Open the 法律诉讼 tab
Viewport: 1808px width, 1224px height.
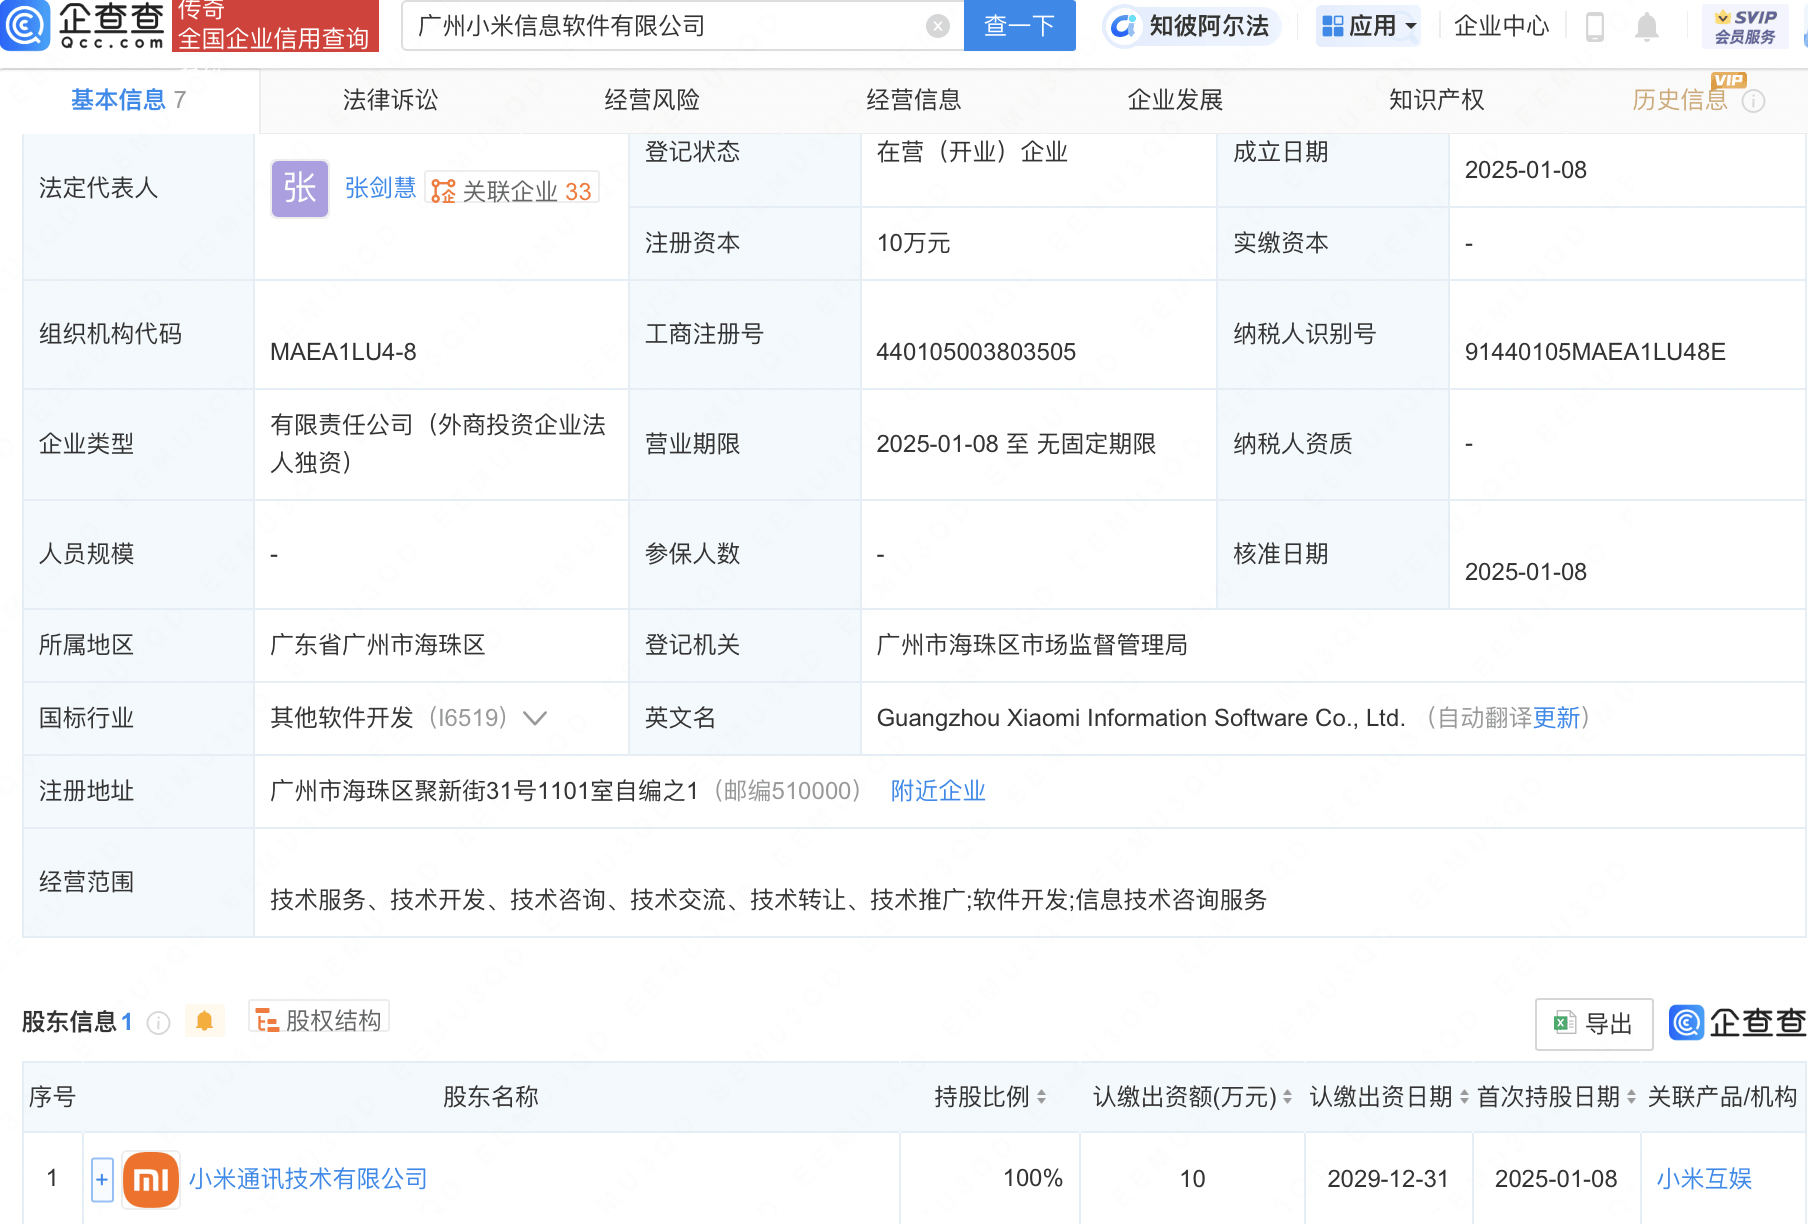click(390, 100)
